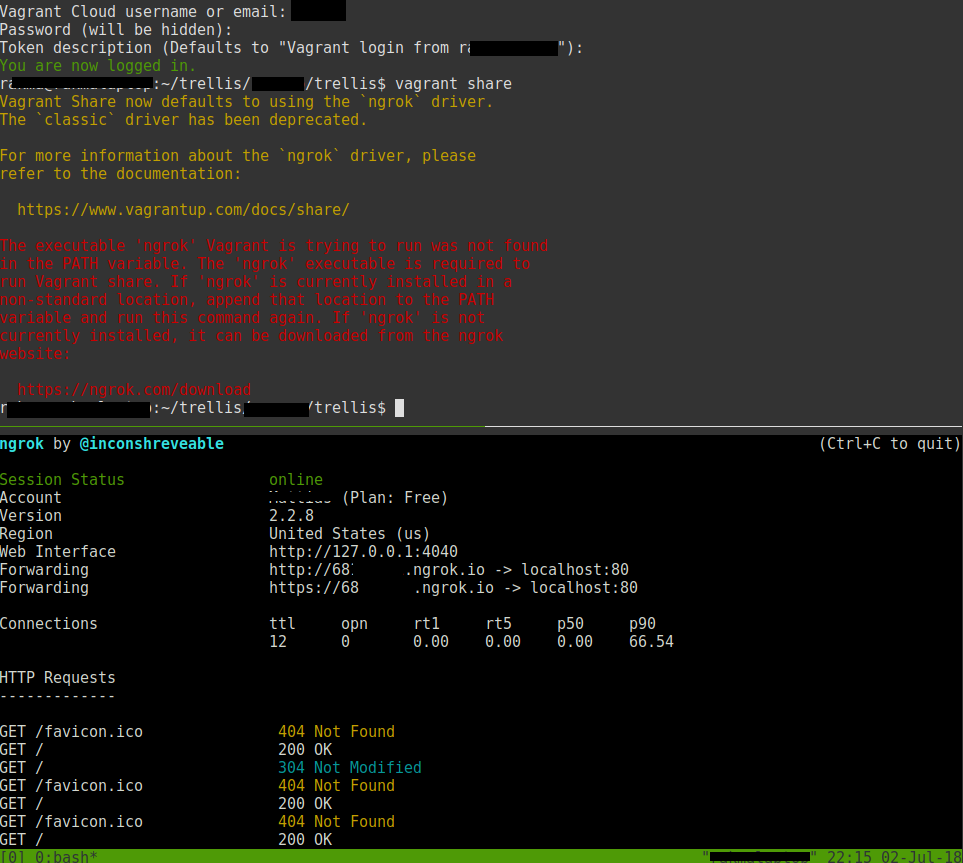
Task: Click '(Ctrl+C to quit)' hint
Action: point(890,444)
